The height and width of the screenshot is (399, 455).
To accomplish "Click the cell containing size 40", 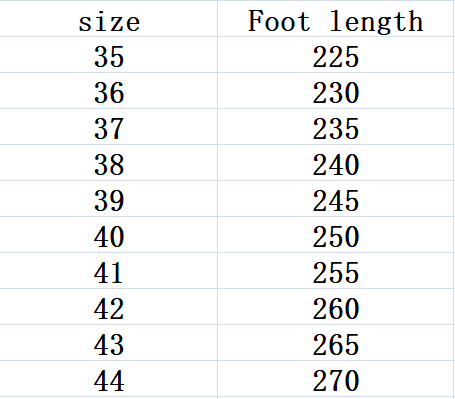I will tap(109, 235).
